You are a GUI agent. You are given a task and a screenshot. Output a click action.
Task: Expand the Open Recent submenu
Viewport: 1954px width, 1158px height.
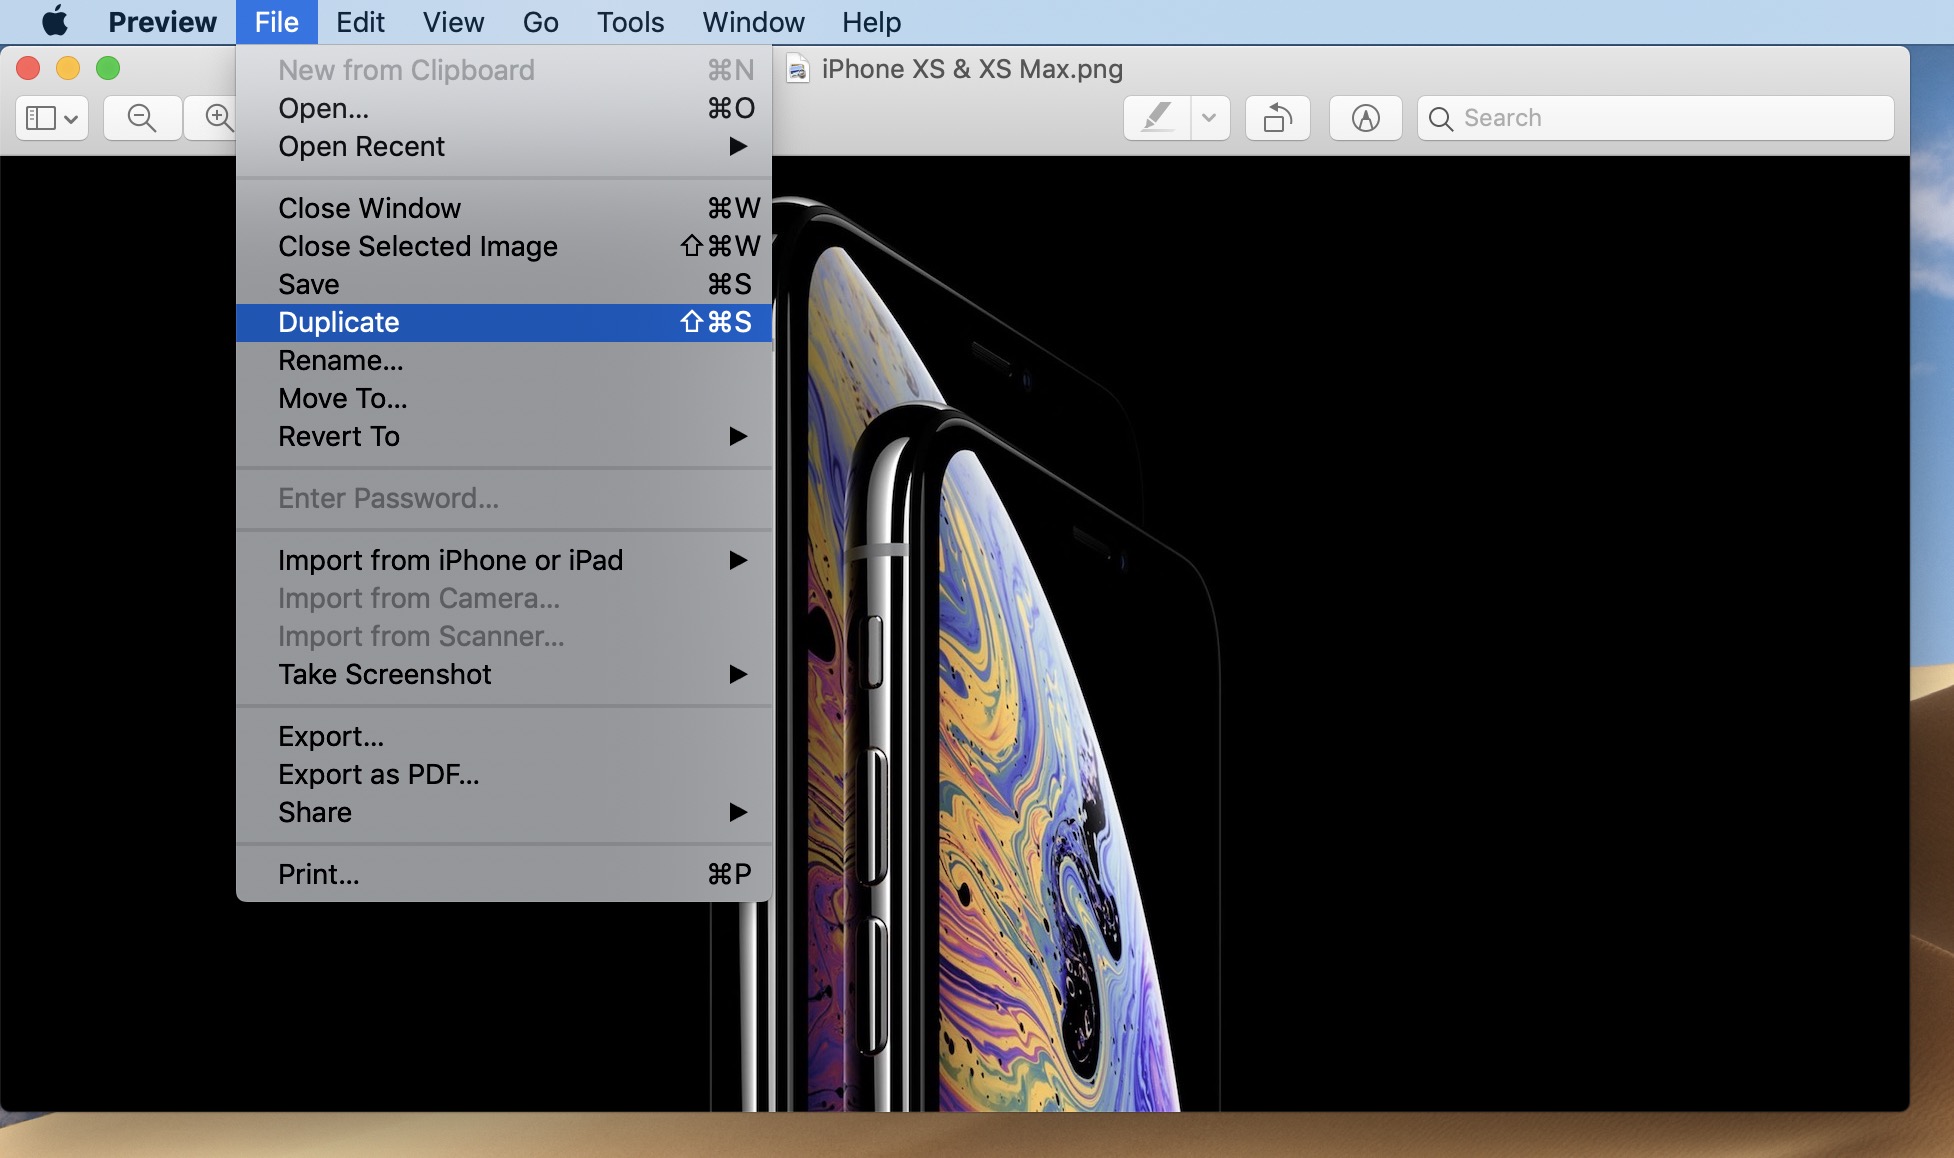point(361,146)
